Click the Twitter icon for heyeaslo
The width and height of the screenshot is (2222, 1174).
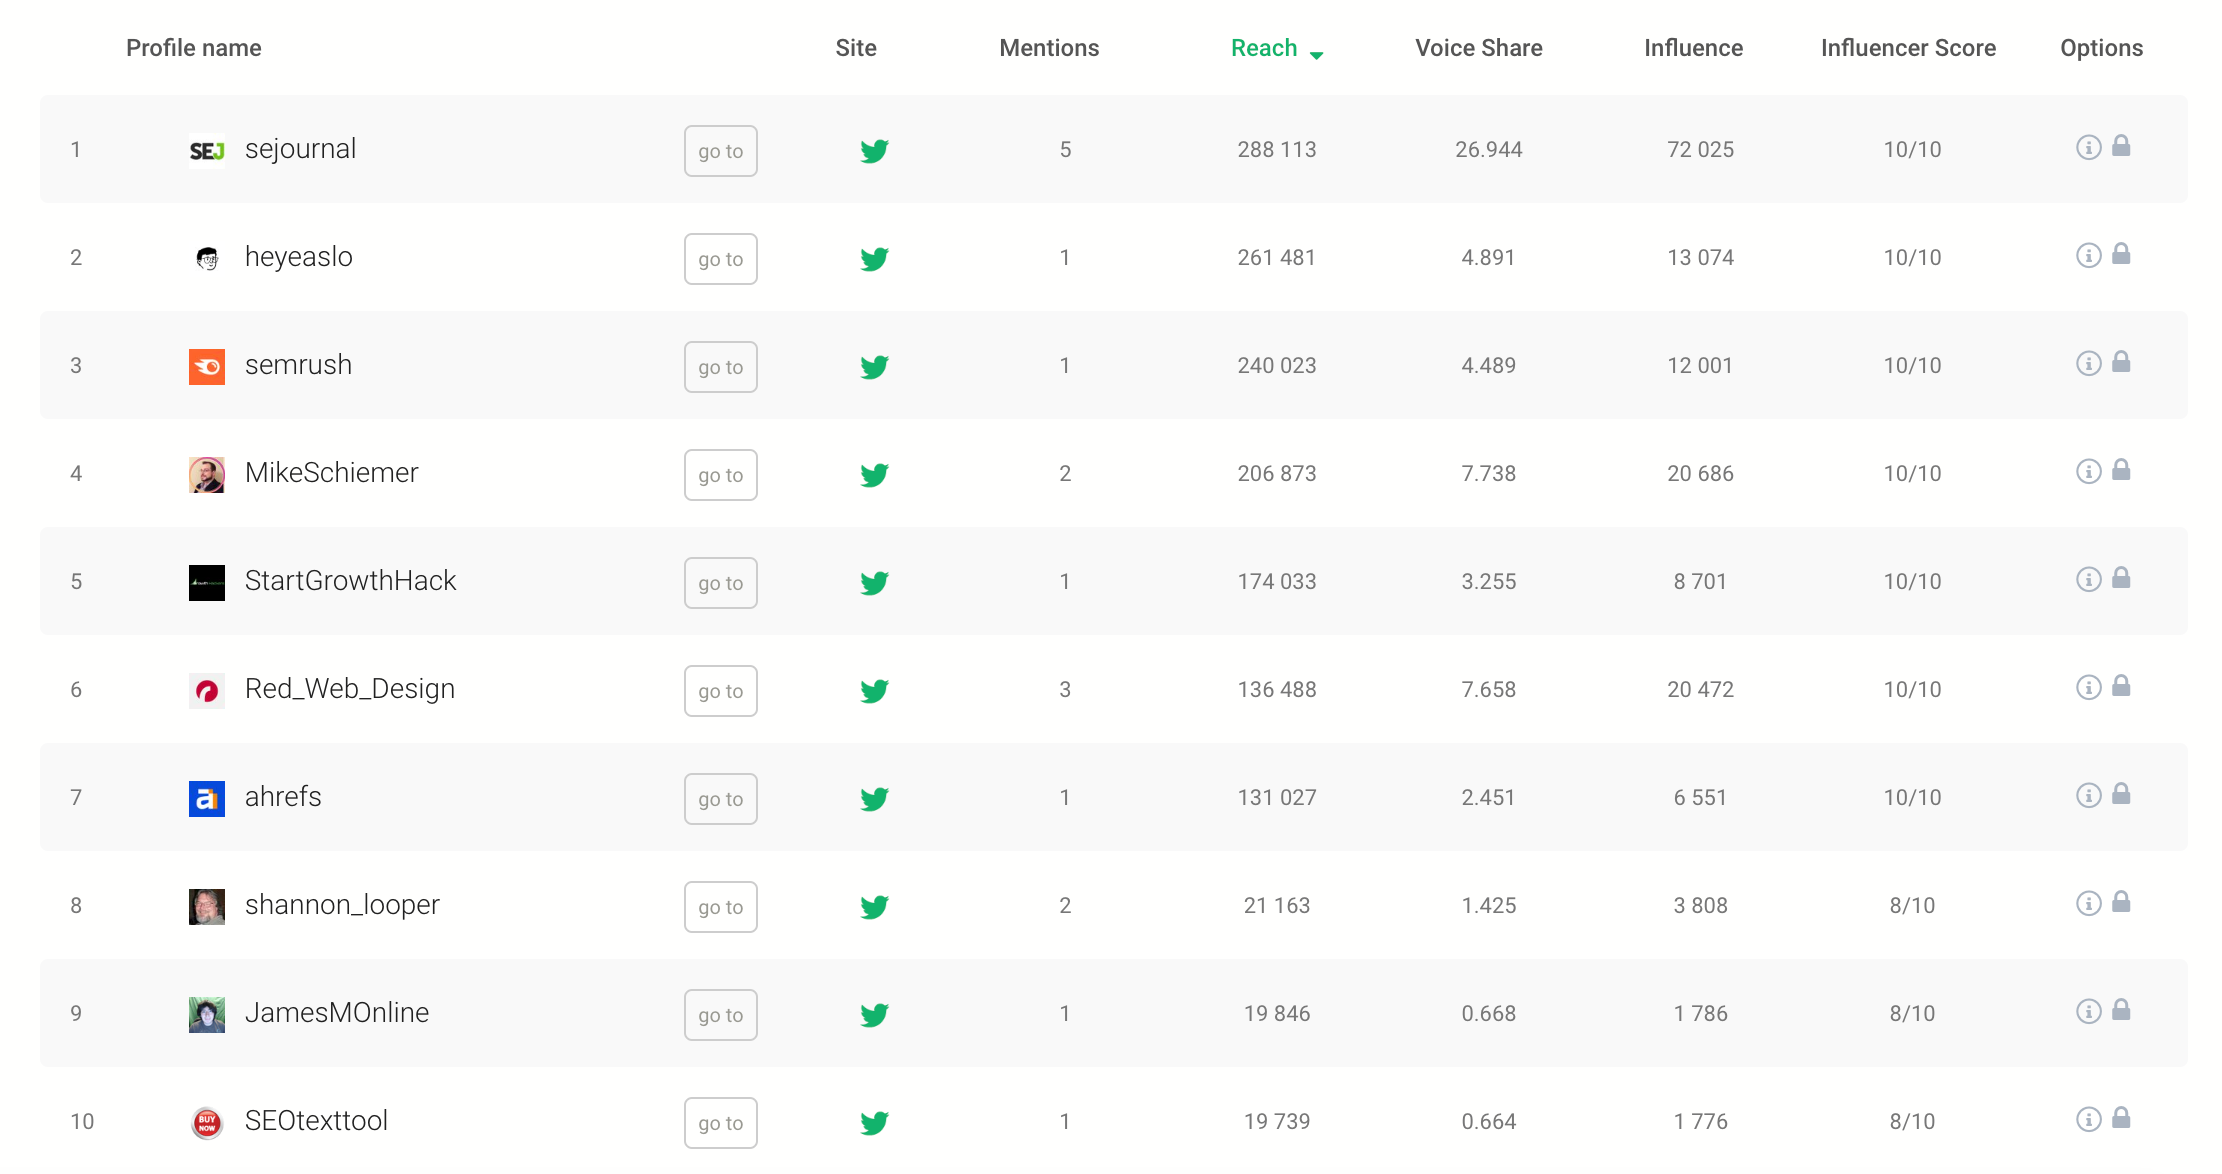tap(874, 258)
